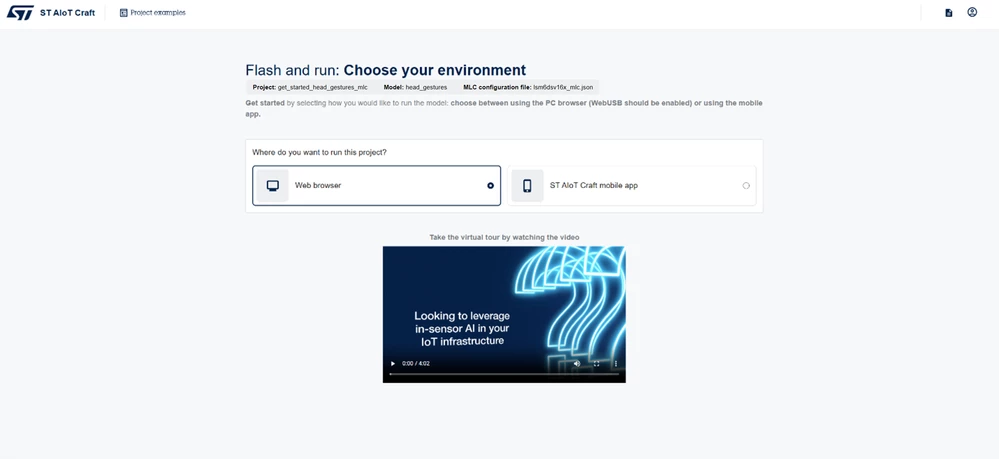The width and height of the screenshot is (999, 459).
Task: Click the ST logo in the header
Action: point(20,13)
